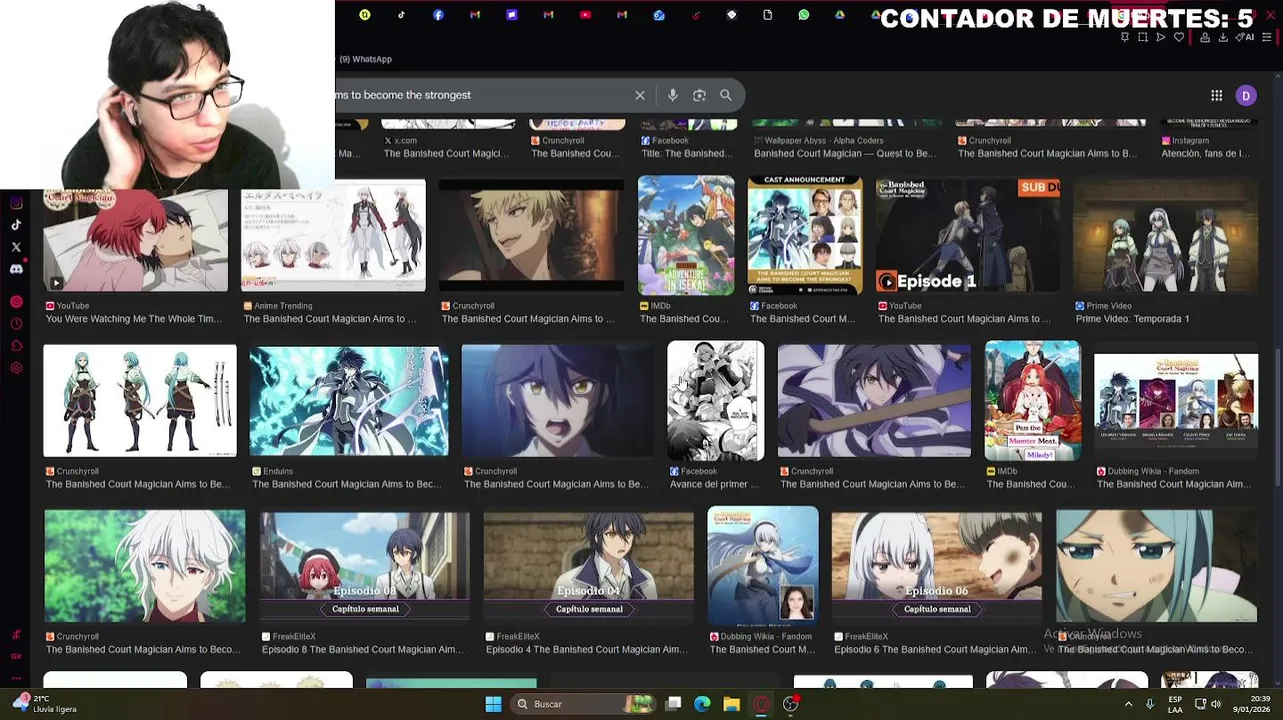Open Microsoft Edge from the taskbar
Viewport: 1283px width, 720px height.
(x=703, y=704)
